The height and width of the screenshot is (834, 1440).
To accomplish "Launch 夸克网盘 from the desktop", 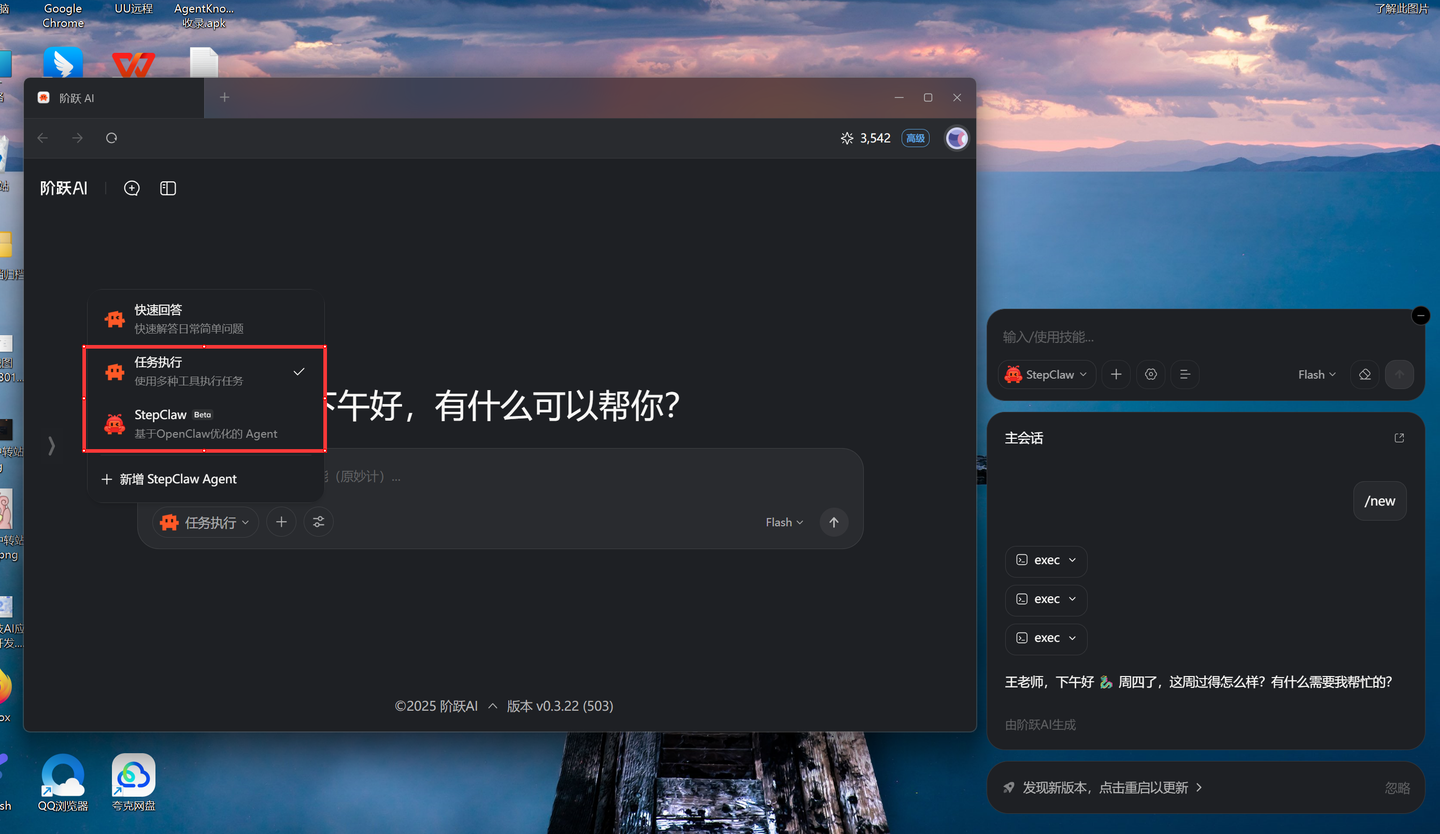I will click(x=133, y=783).
